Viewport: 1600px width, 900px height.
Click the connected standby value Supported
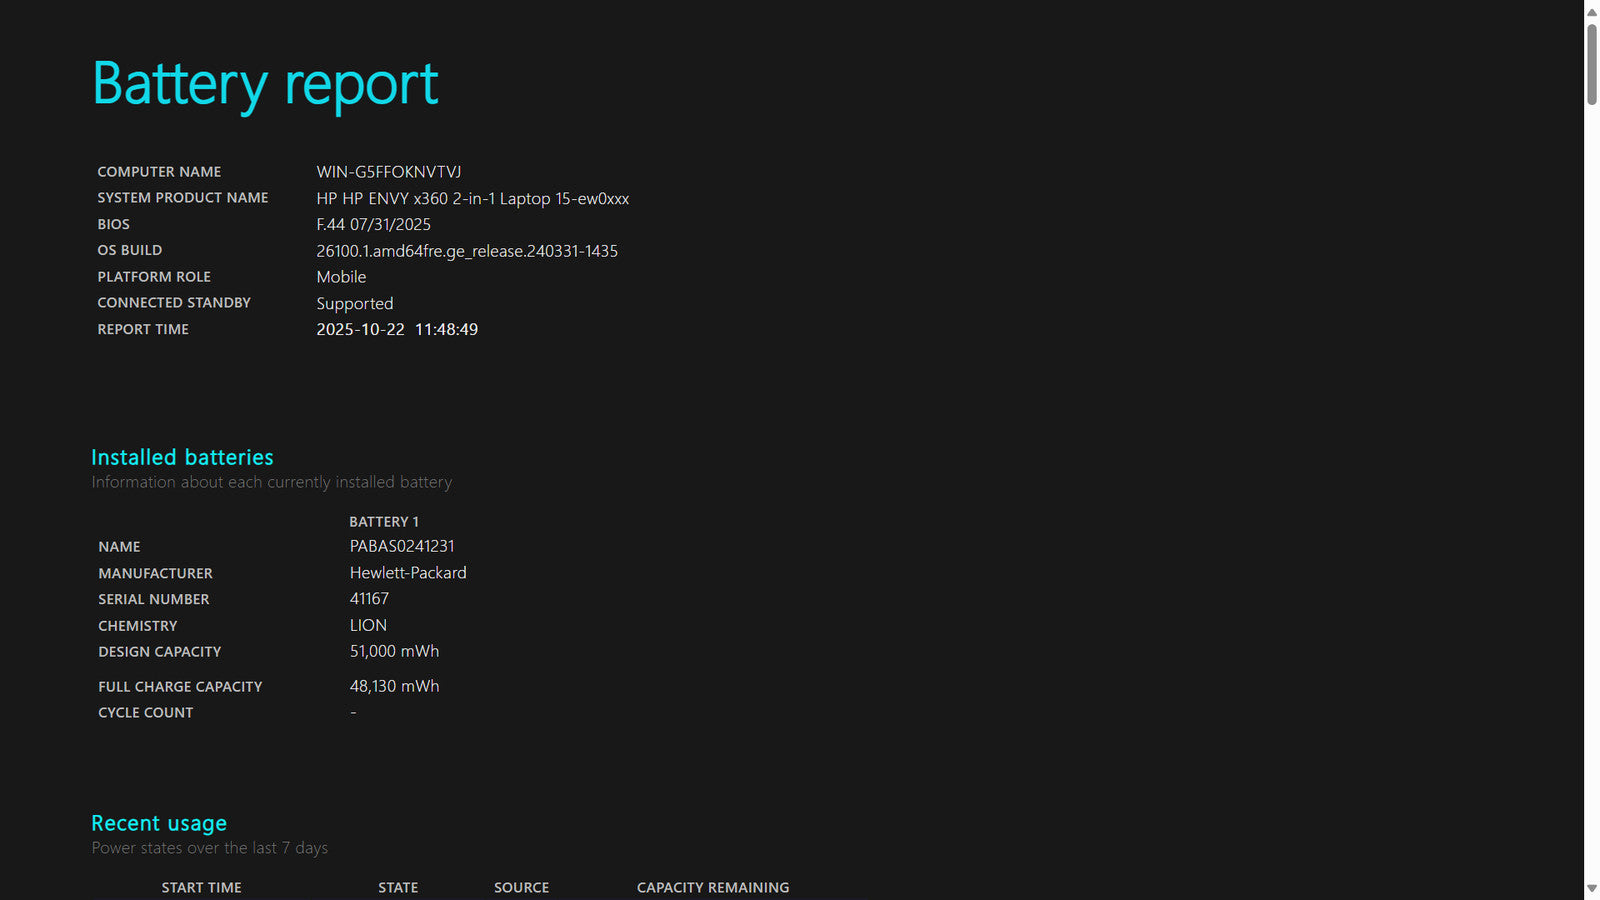[x=355, y=304]
